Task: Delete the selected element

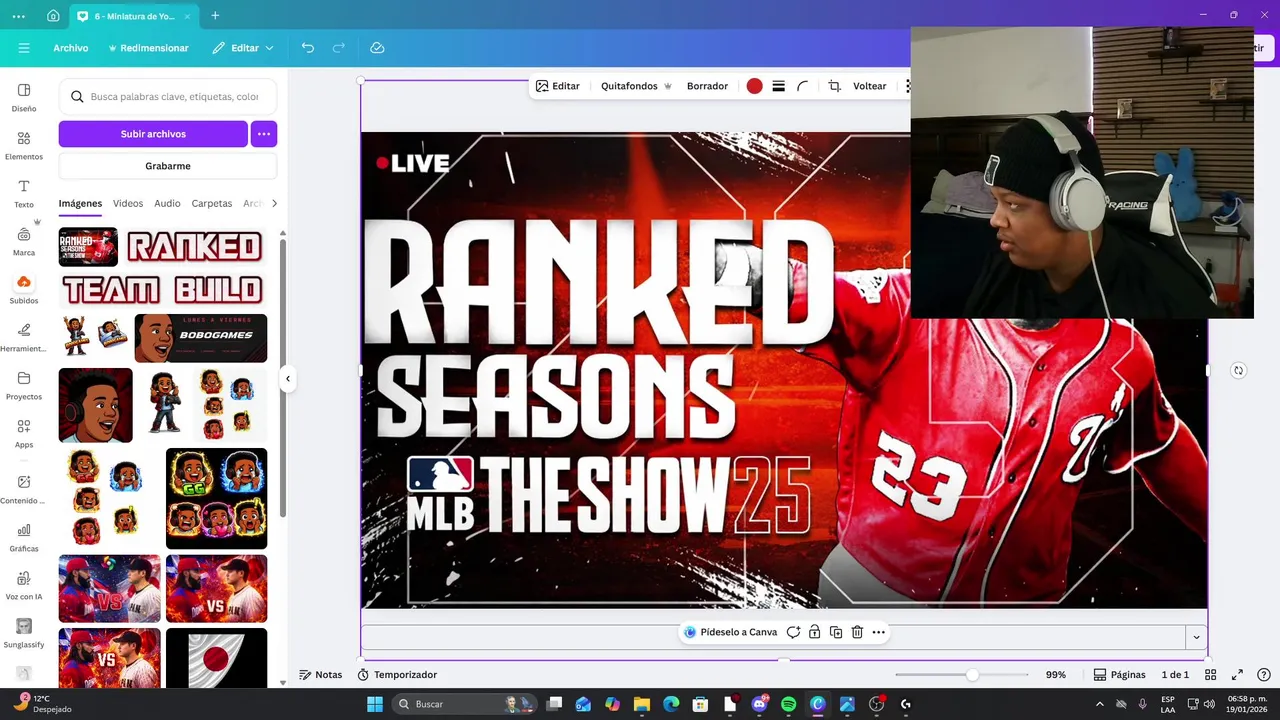Action: click(857, 632)
